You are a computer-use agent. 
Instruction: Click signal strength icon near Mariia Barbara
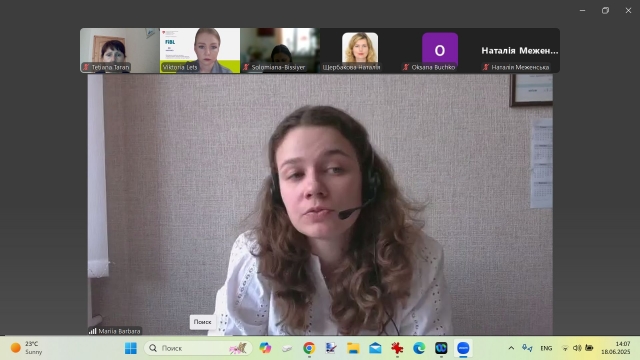click(93, 331)
